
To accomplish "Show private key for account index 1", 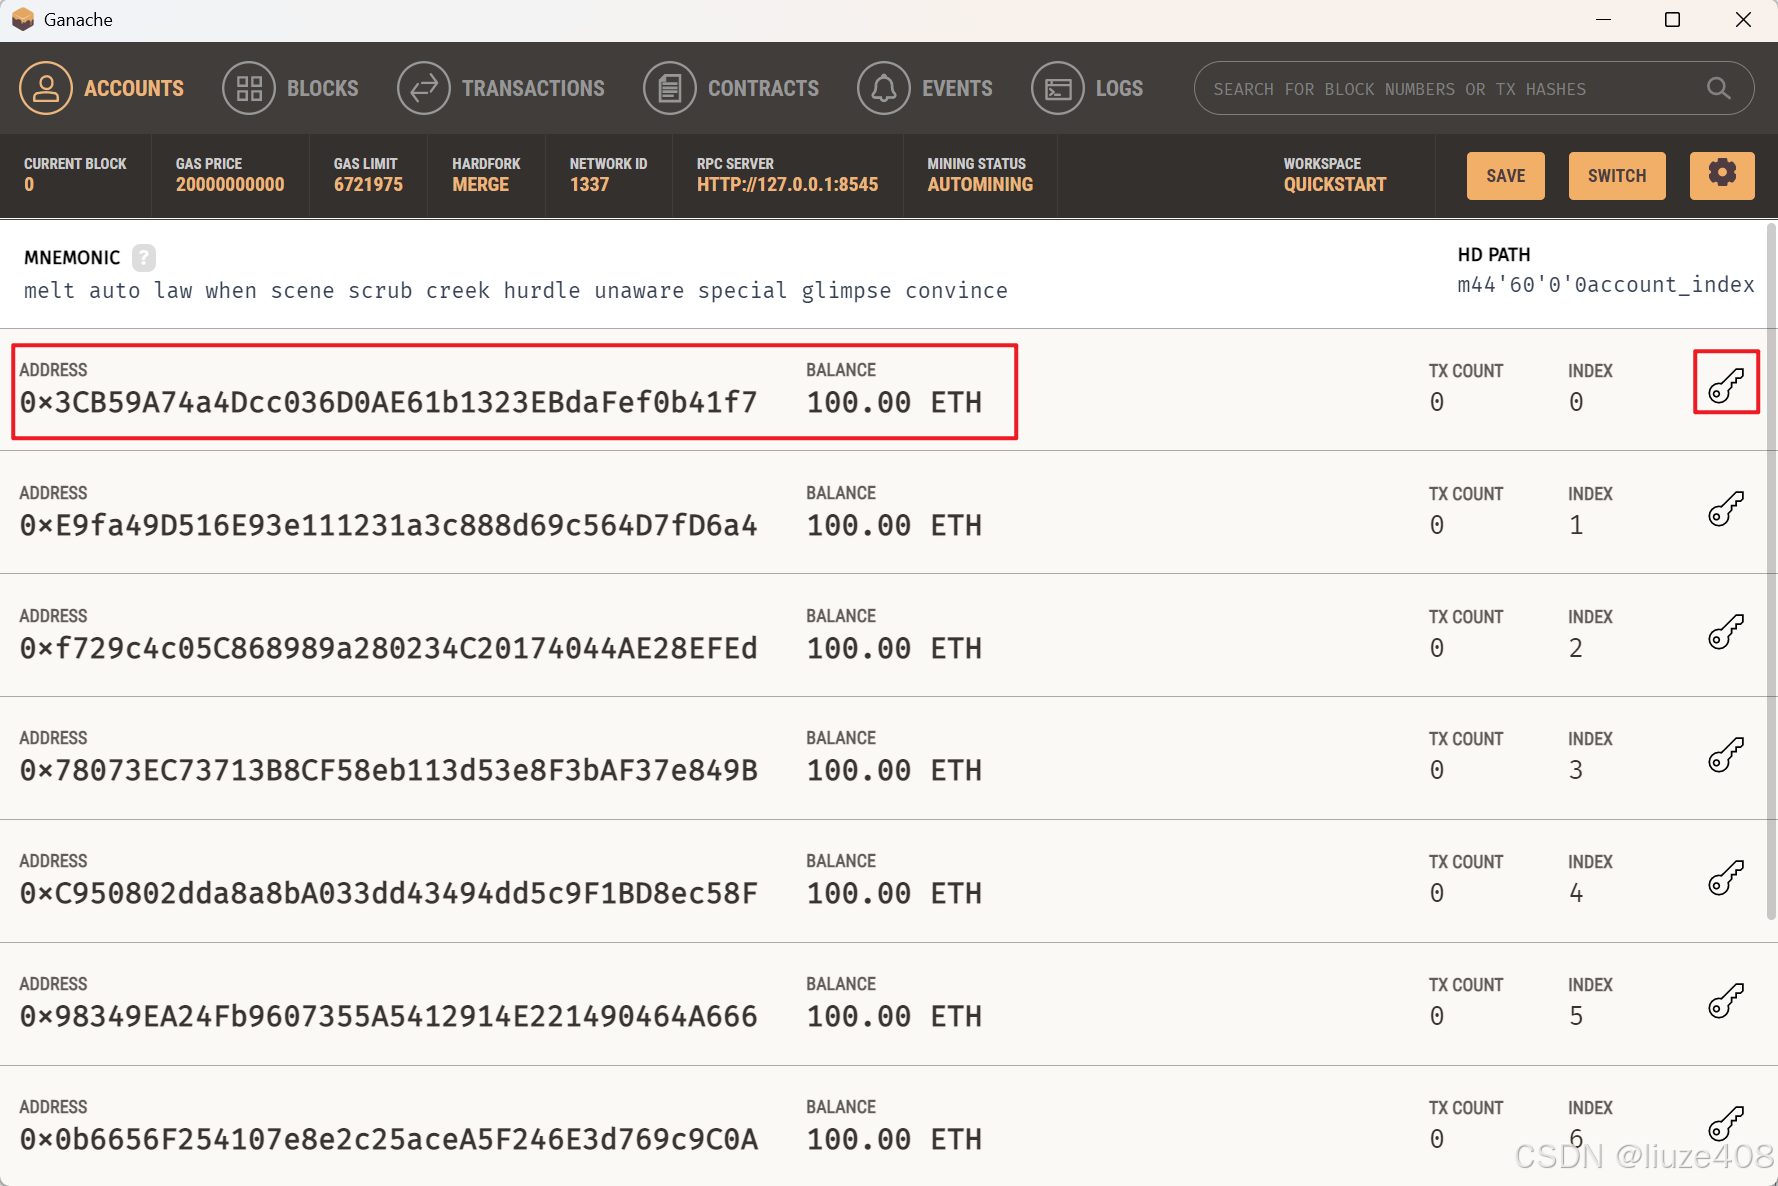I will pos(1726,509).
